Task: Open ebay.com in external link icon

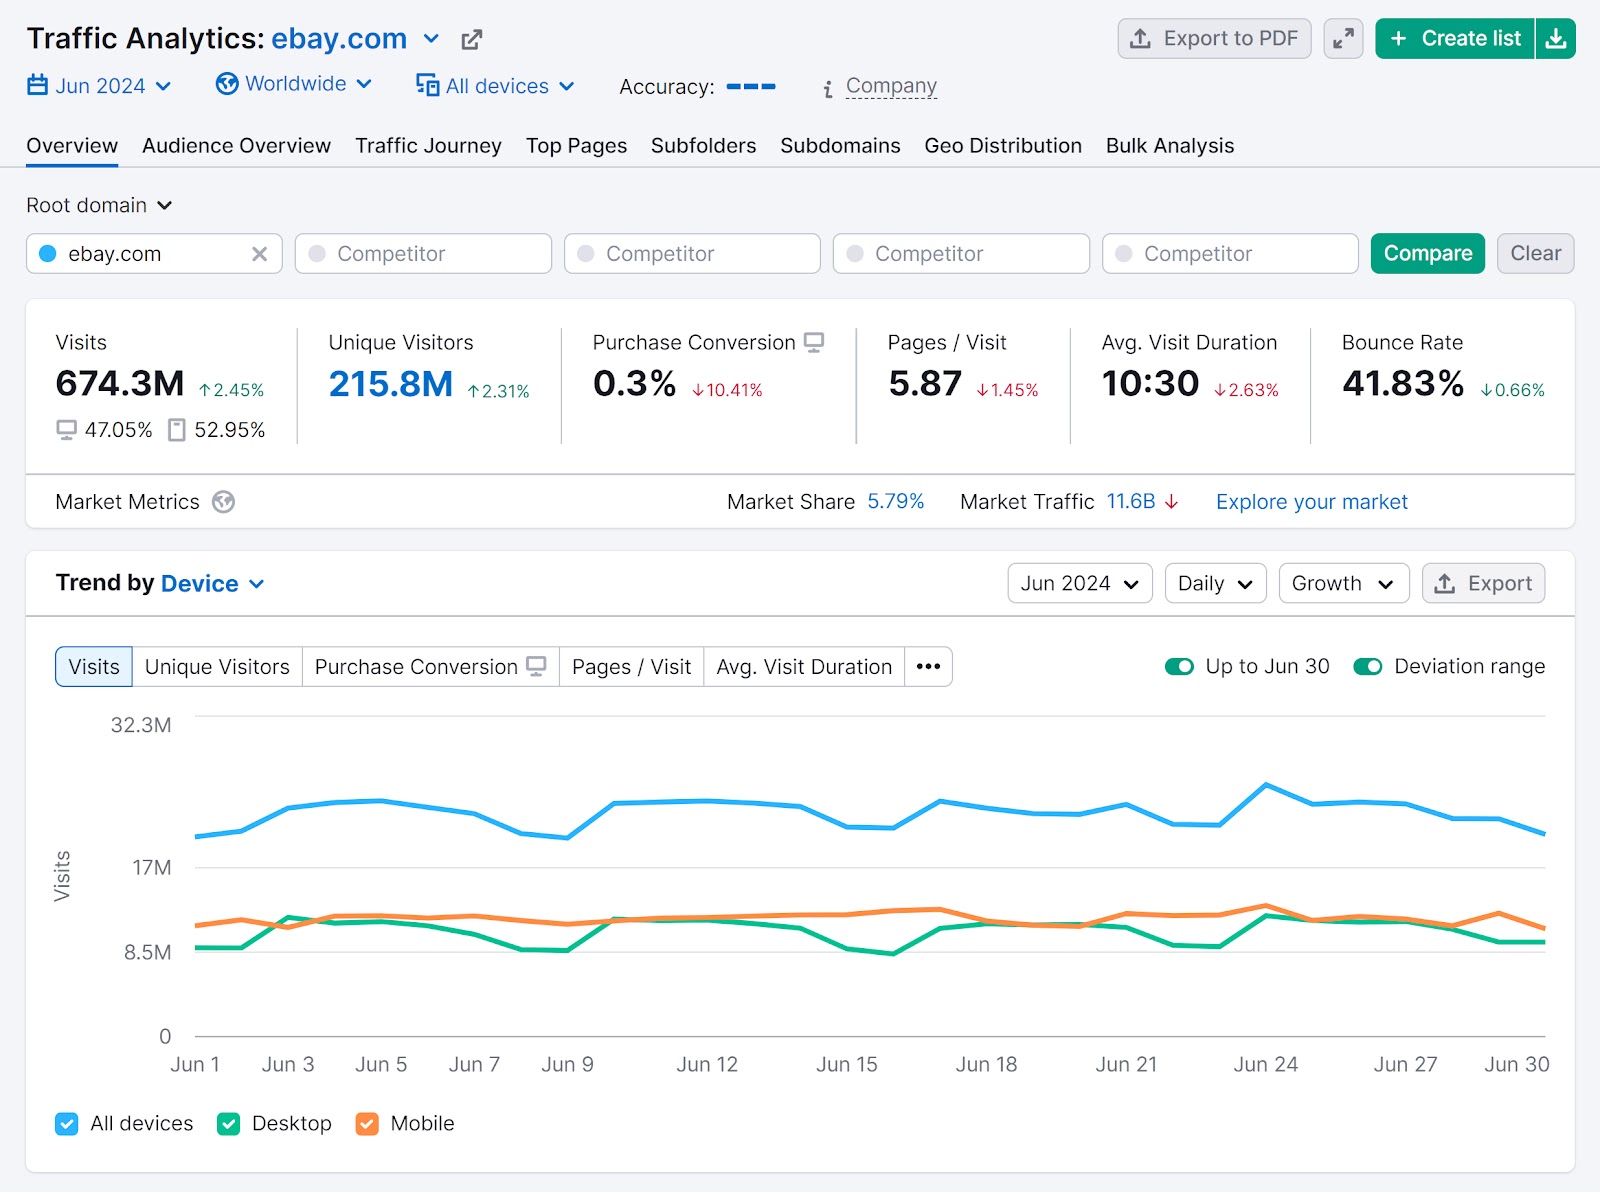Action: (472, 40)
